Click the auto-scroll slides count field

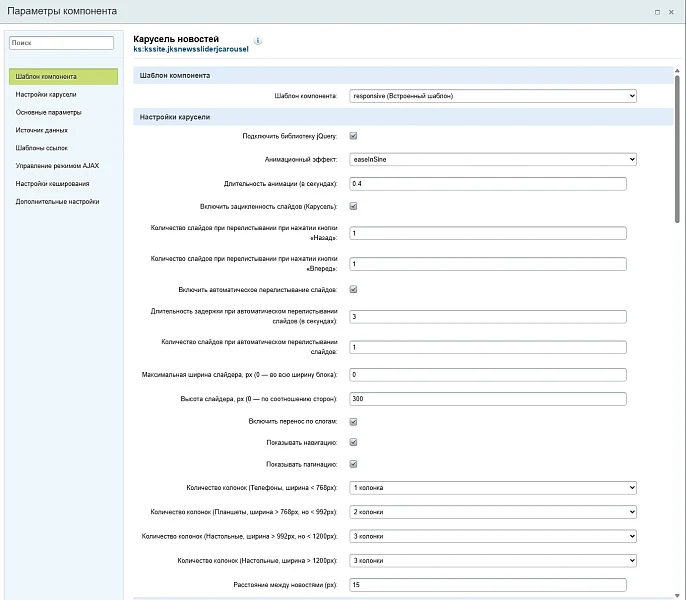[x=488, y=347]
